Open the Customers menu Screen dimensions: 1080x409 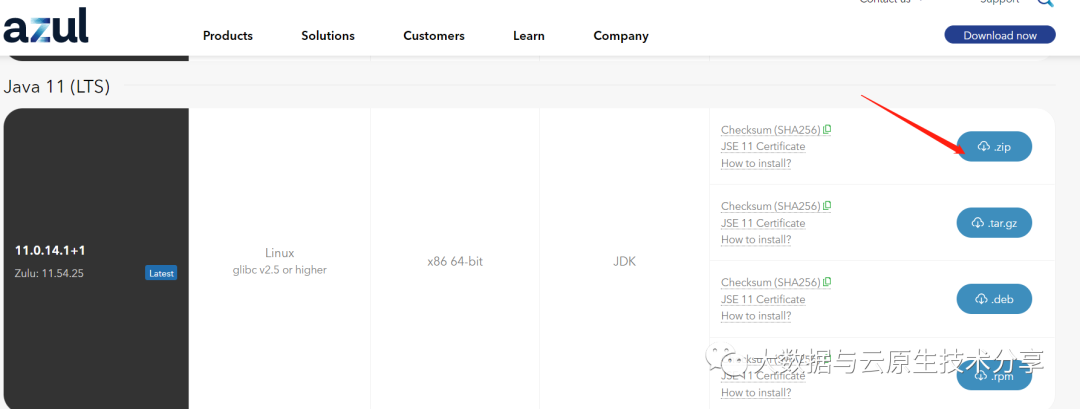[434, 36]
